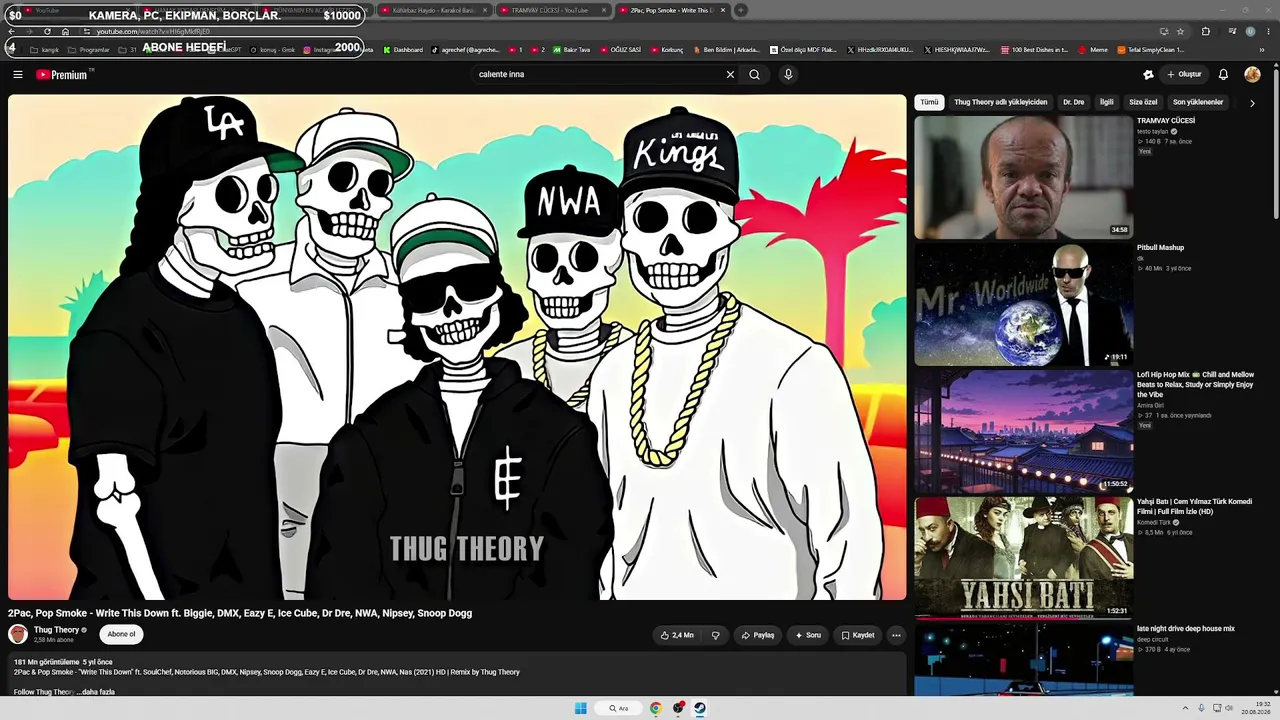
Task: Open the Dashboard bookmark
Action: pyautogui.click(x=403, y=50)
